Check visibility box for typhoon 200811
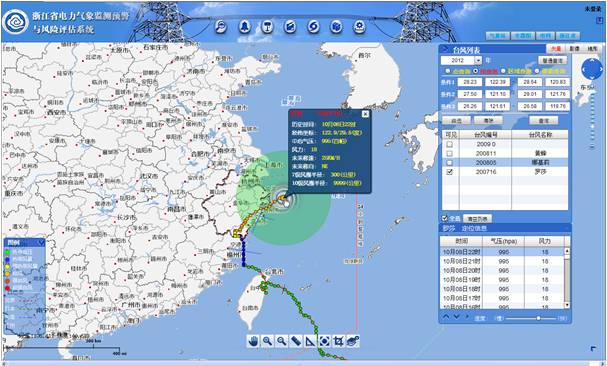 [449, 154]
